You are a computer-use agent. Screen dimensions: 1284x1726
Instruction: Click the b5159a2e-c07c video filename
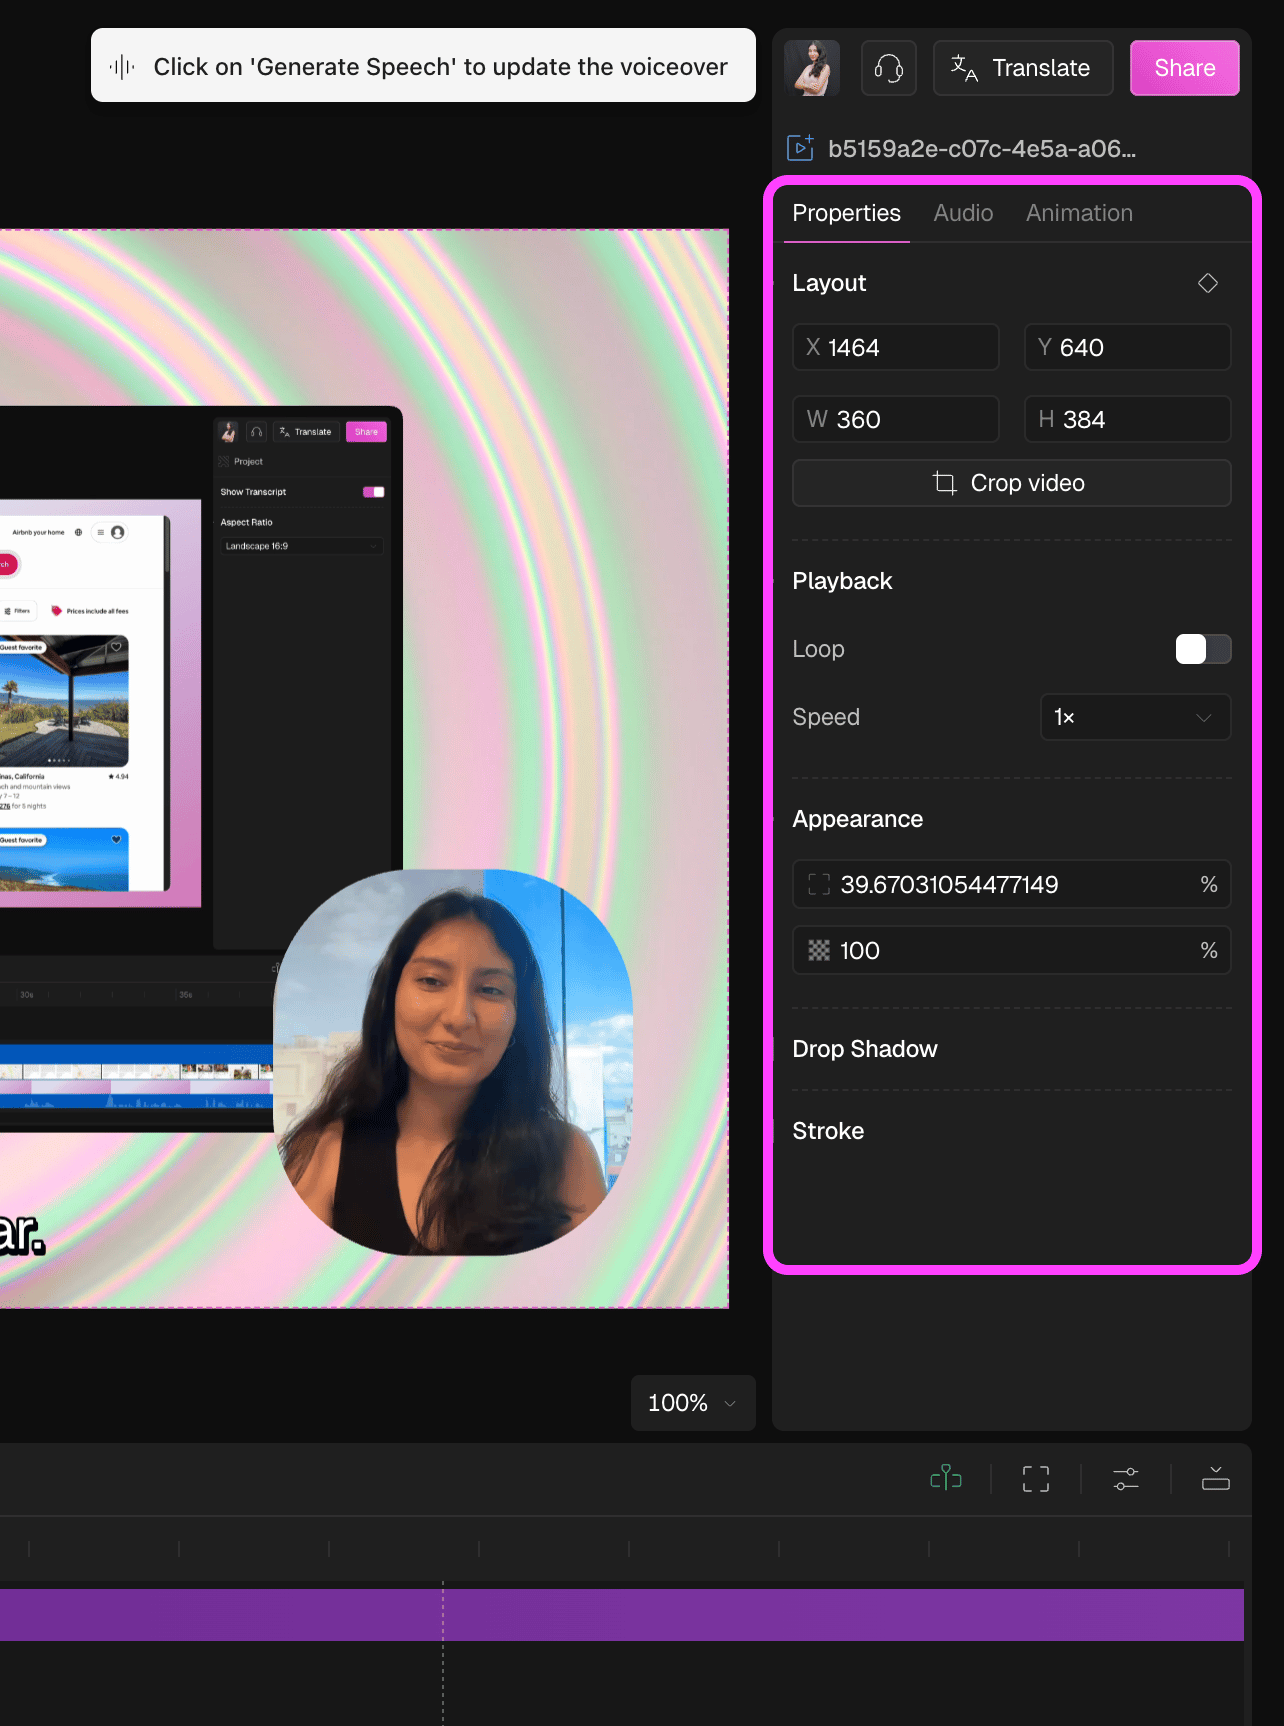click(982, 149)
